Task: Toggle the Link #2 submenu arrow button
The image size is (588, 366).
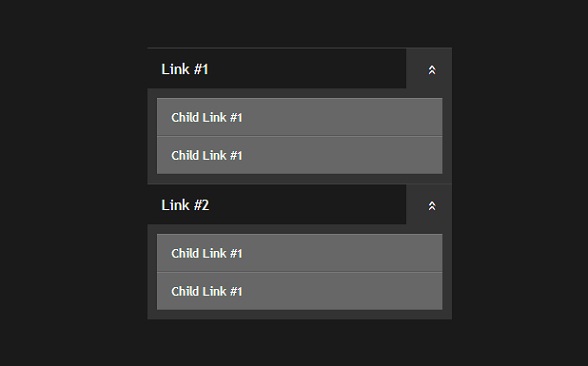Action: pyautogui.click(x=429, y=205)
